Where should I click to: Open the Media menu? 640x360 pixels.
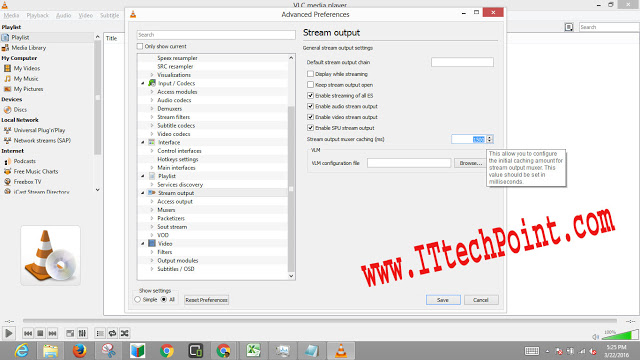[11, 16]
